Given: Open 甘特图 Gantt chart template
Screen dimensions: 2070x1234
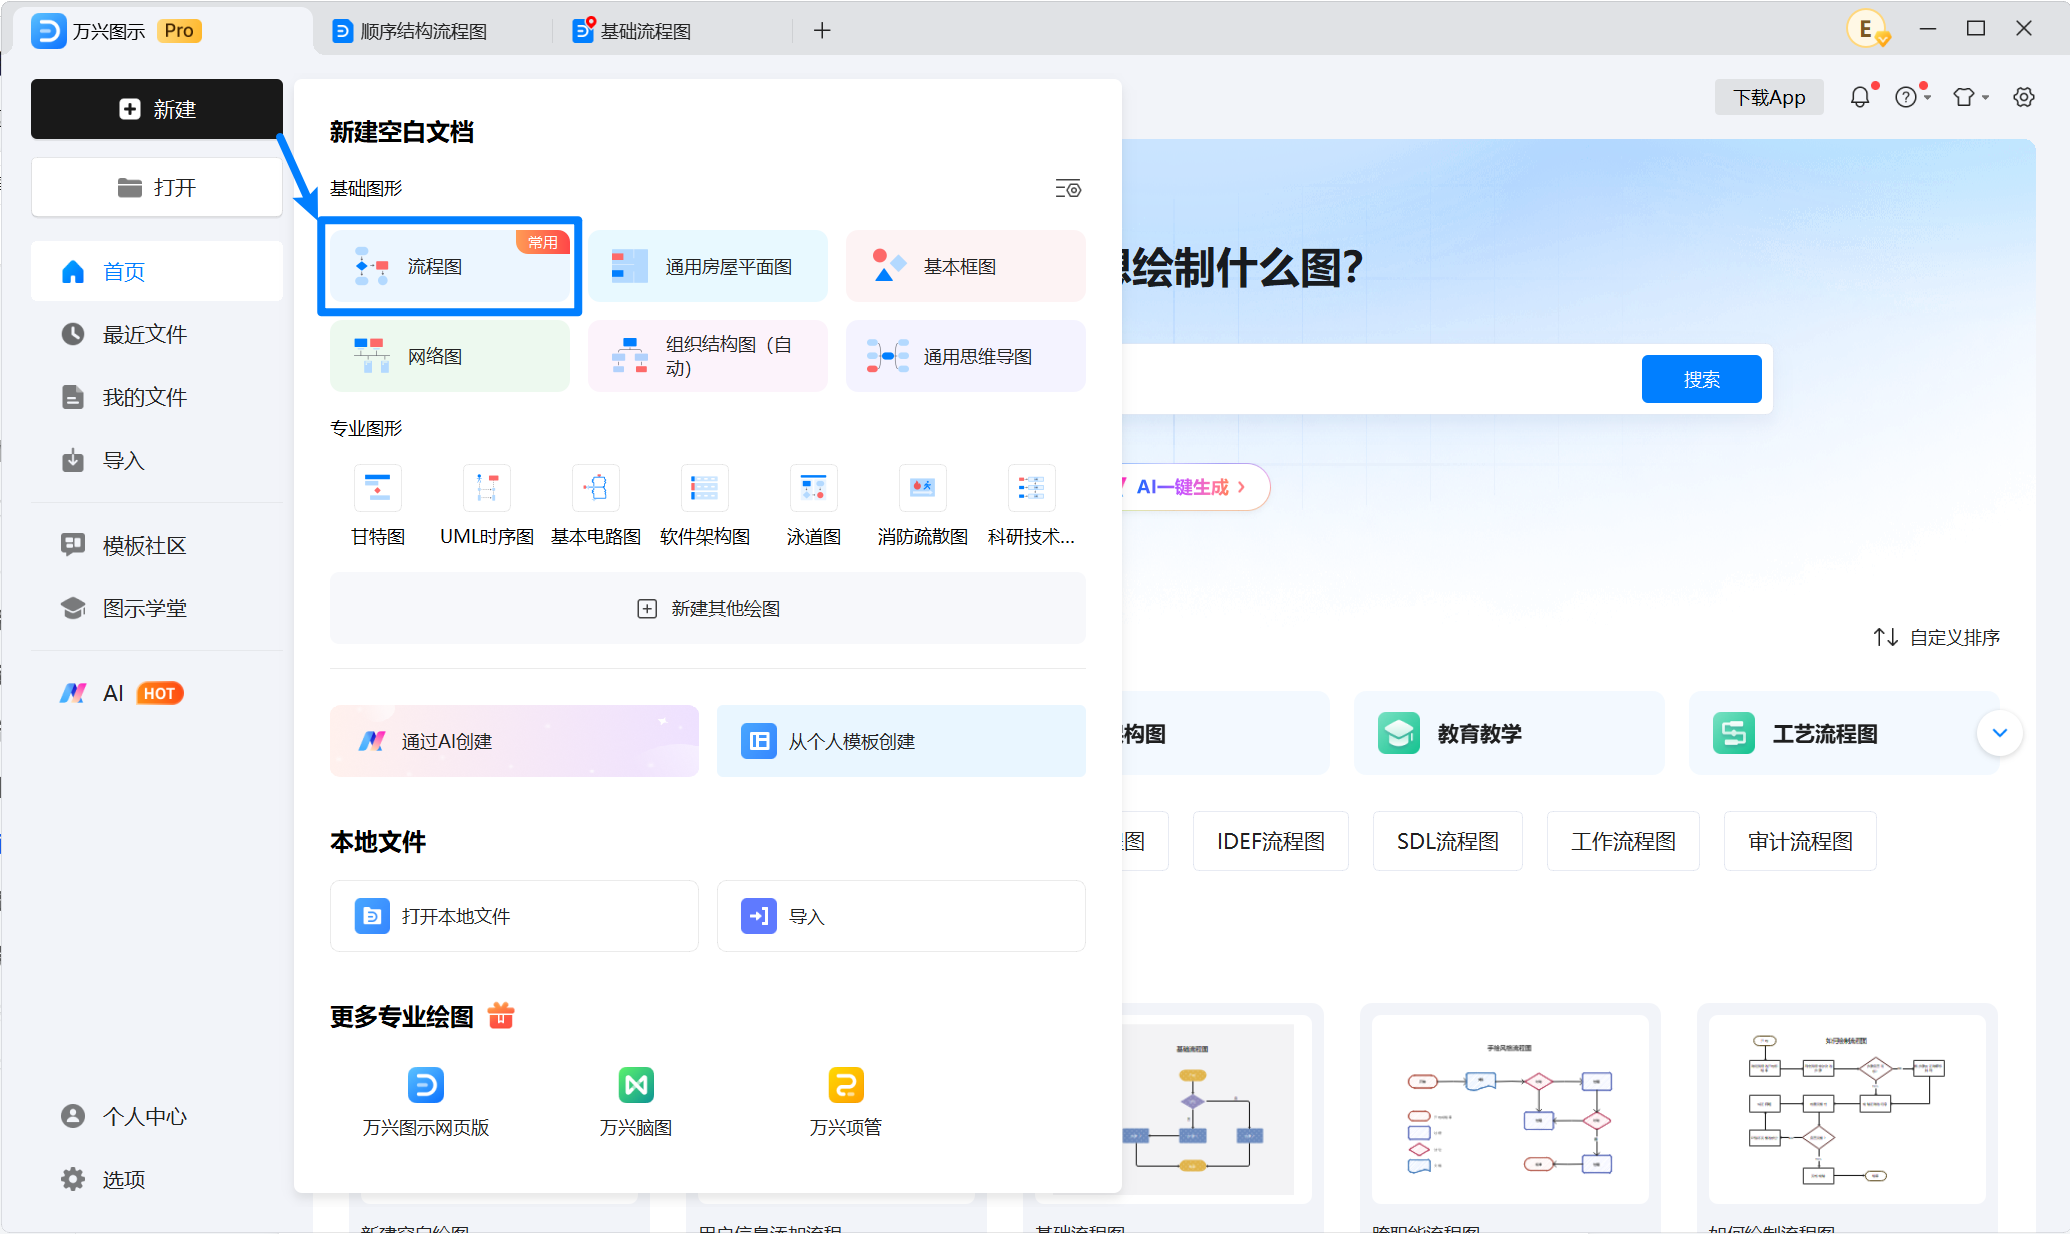Looking at the screenshot, I should pyautogui.click(x=378, y=506).
